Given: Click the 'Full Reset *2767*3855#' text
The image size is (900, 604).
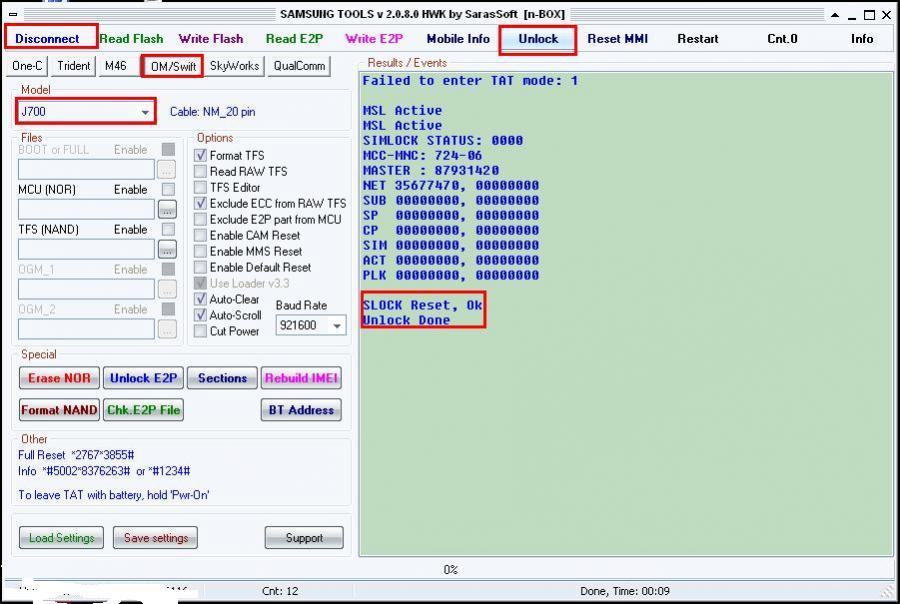Looking at the screenshot, I should (76, 455).
